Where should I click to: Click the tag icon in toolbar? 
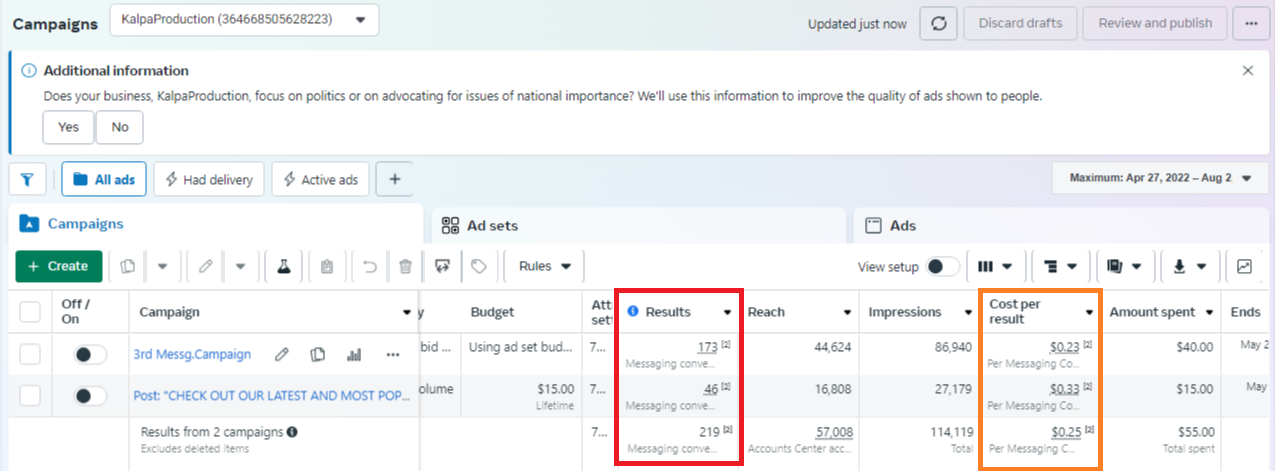click(479, 267)
